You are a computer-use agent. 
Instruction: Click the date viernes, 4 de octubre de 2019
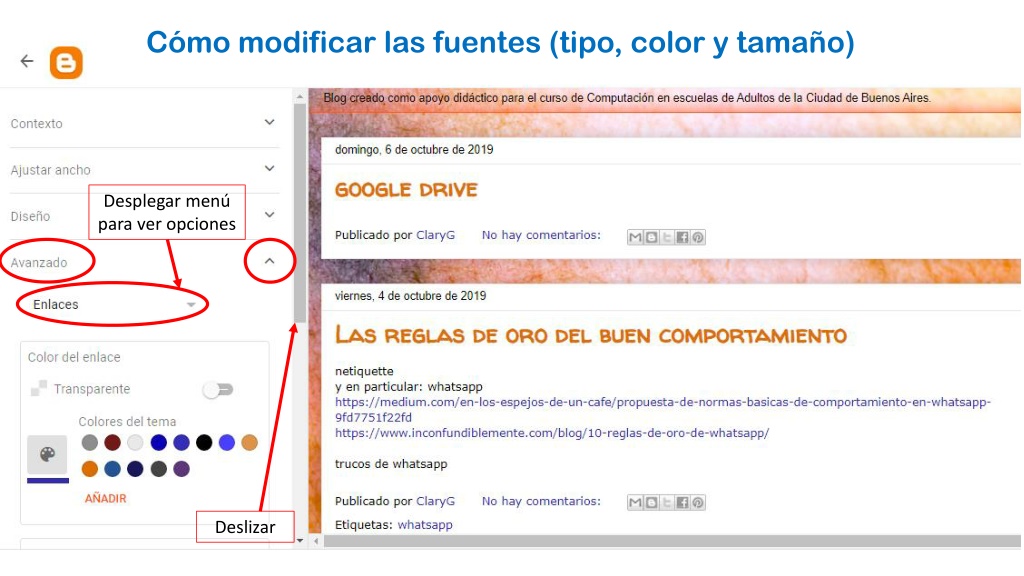[410, 296]
